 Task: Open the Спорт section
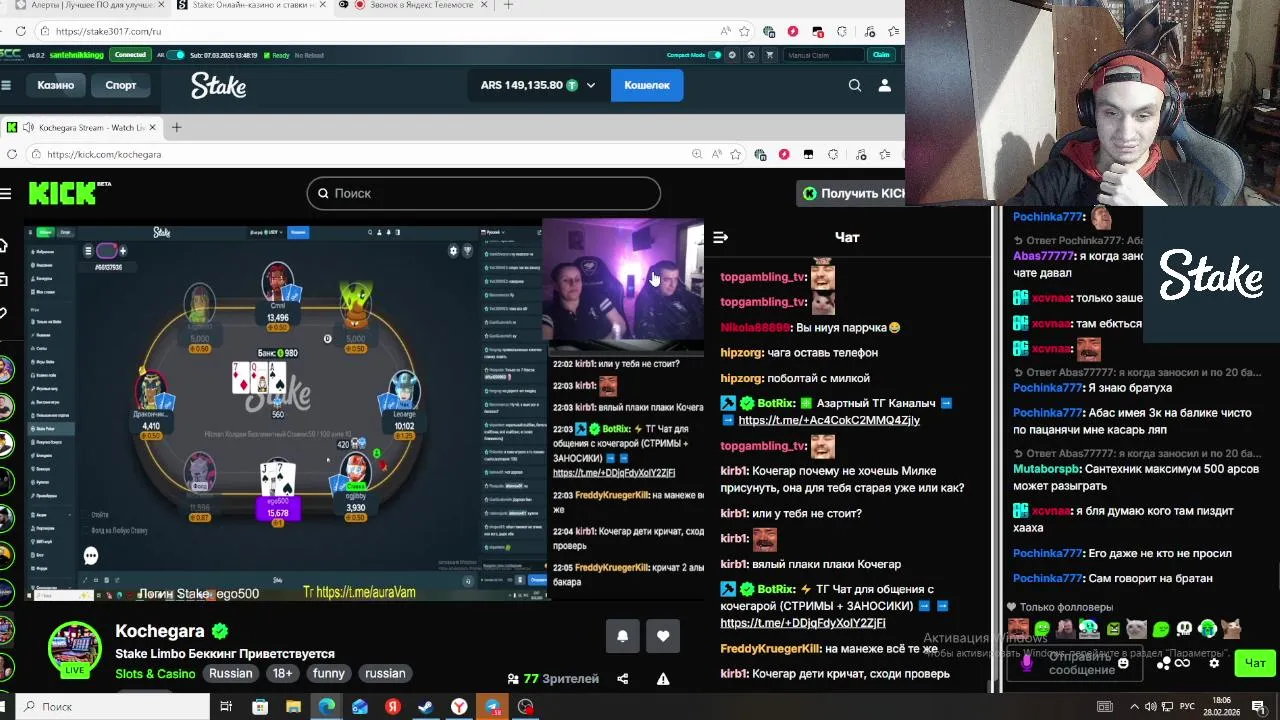pos(121,85)
